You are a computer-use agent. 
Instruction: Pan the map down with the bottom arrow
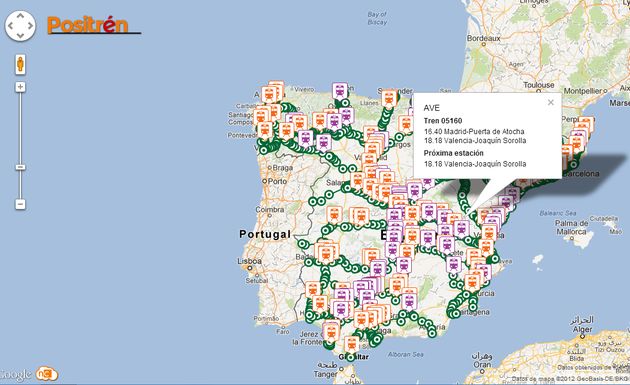(20, 36)
